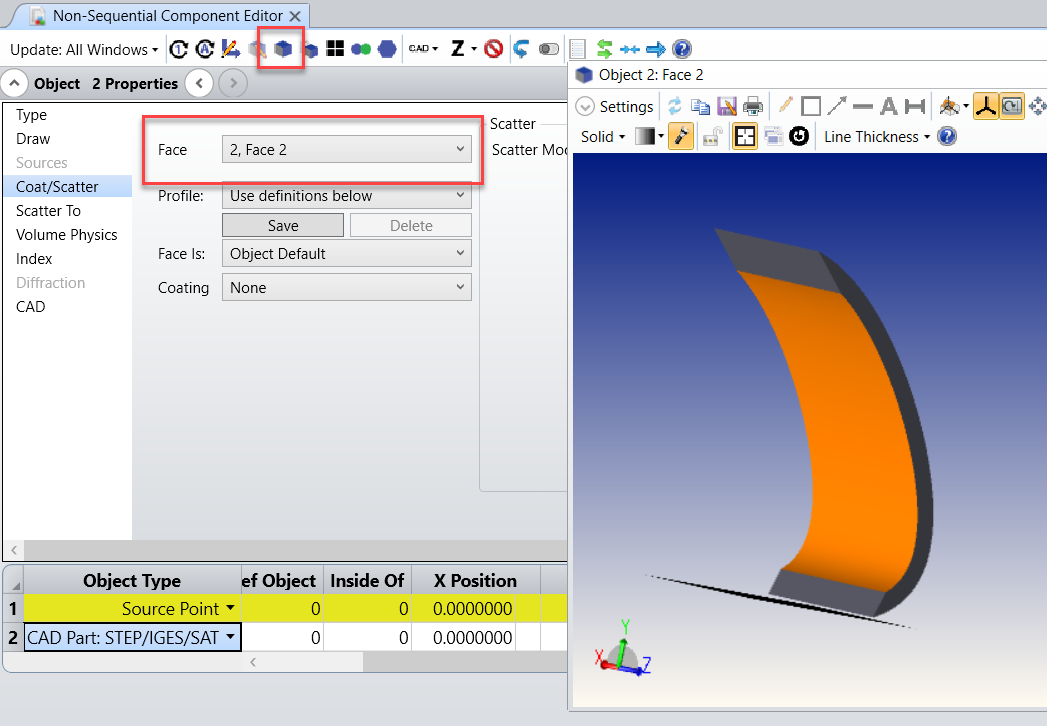Print the Object 2 viewer window

click(753, 106)
